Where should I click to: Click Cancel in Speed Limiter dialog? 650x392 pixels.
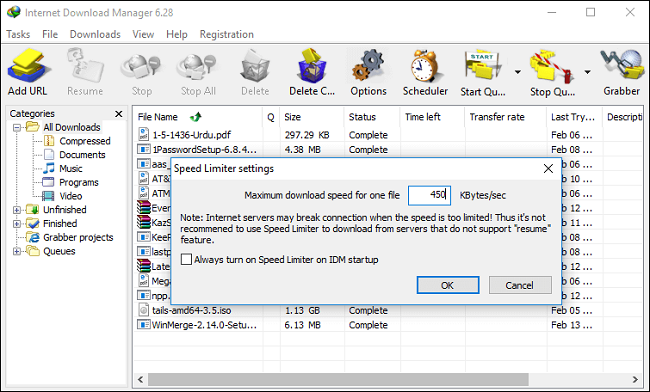click(x=520, y=285)
